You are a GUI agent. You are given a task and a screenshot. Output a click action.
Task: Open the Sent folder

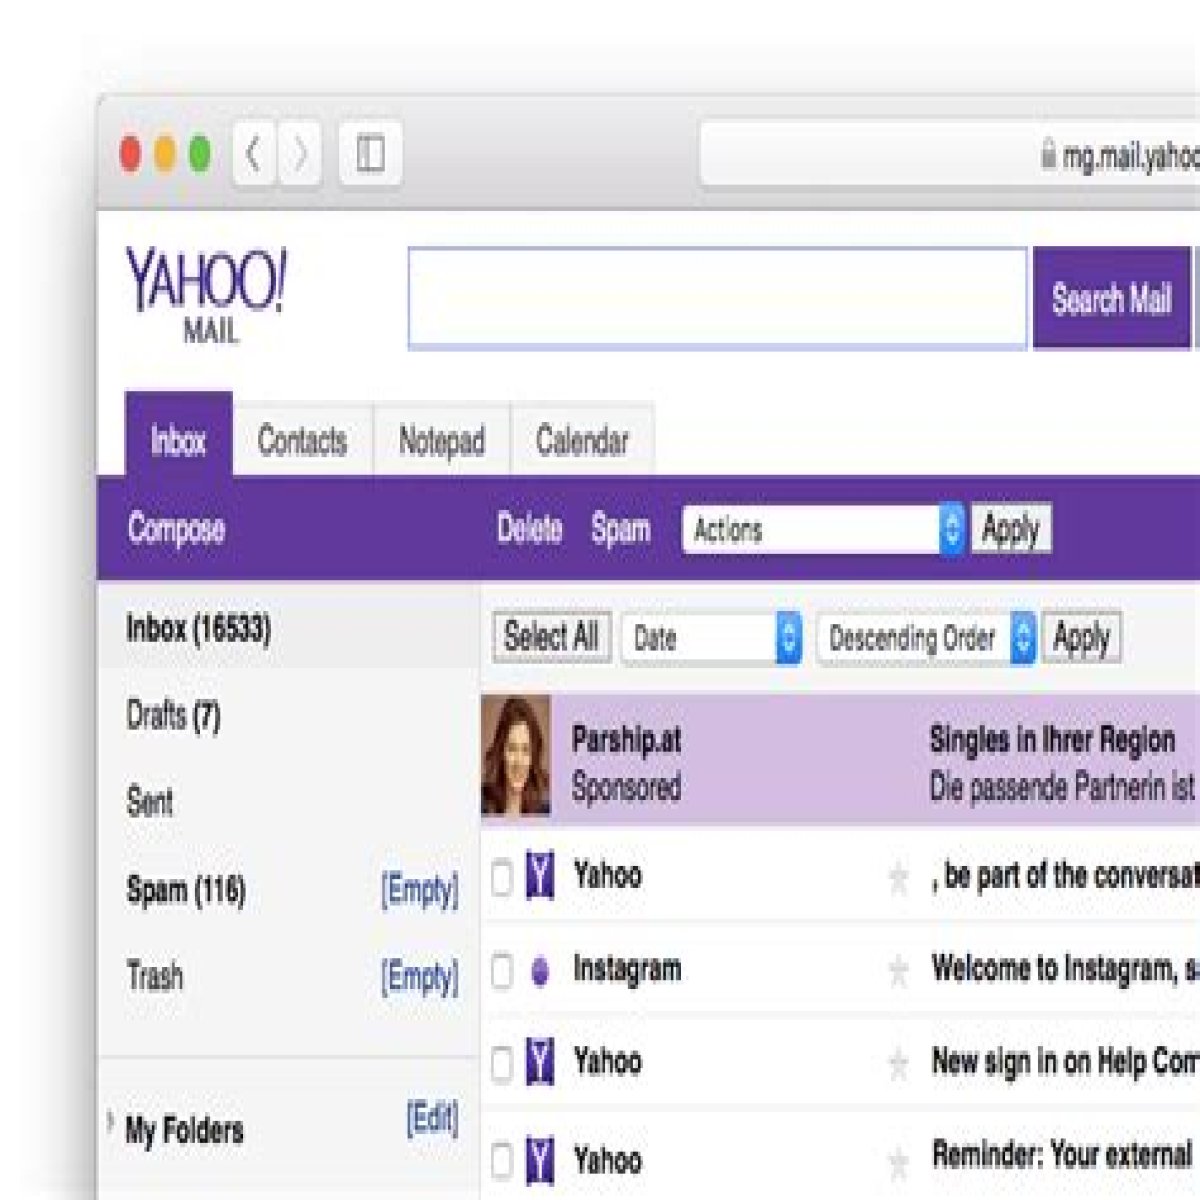150,802
